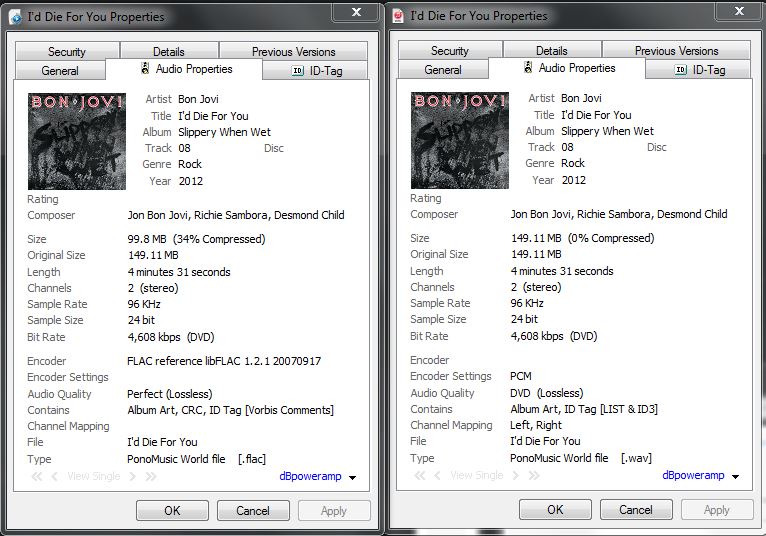Click OK button in right window

coord(555,510)
